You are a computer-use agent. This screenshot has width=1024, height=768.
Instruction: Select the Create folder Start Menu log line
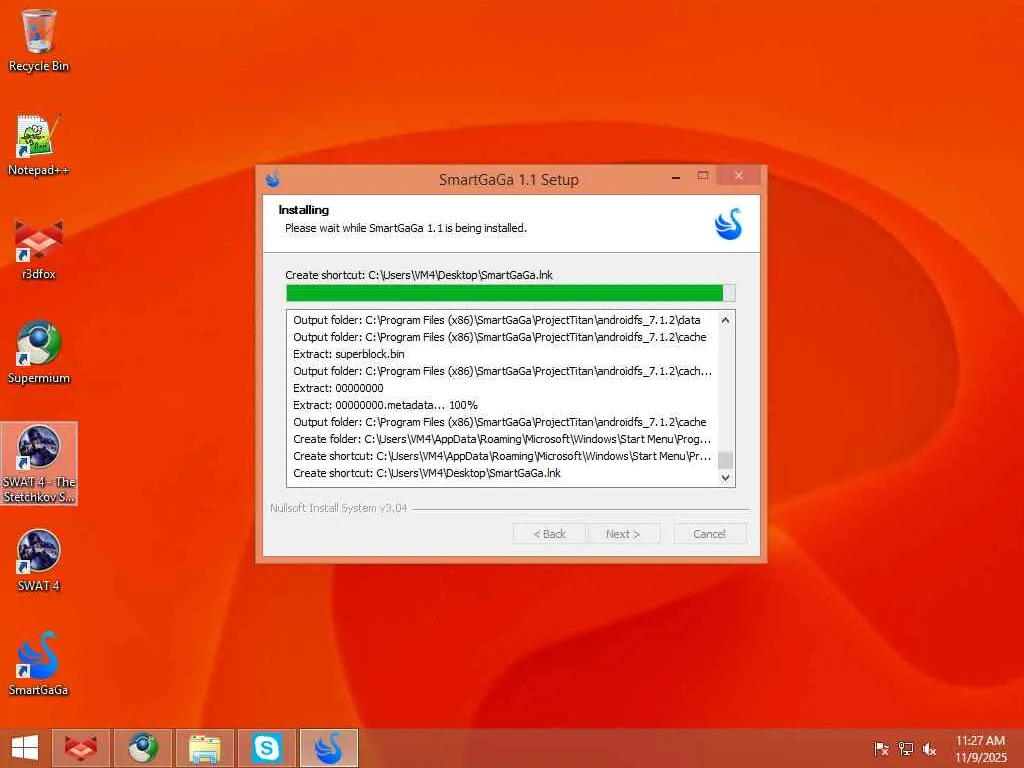coord(502,439)
